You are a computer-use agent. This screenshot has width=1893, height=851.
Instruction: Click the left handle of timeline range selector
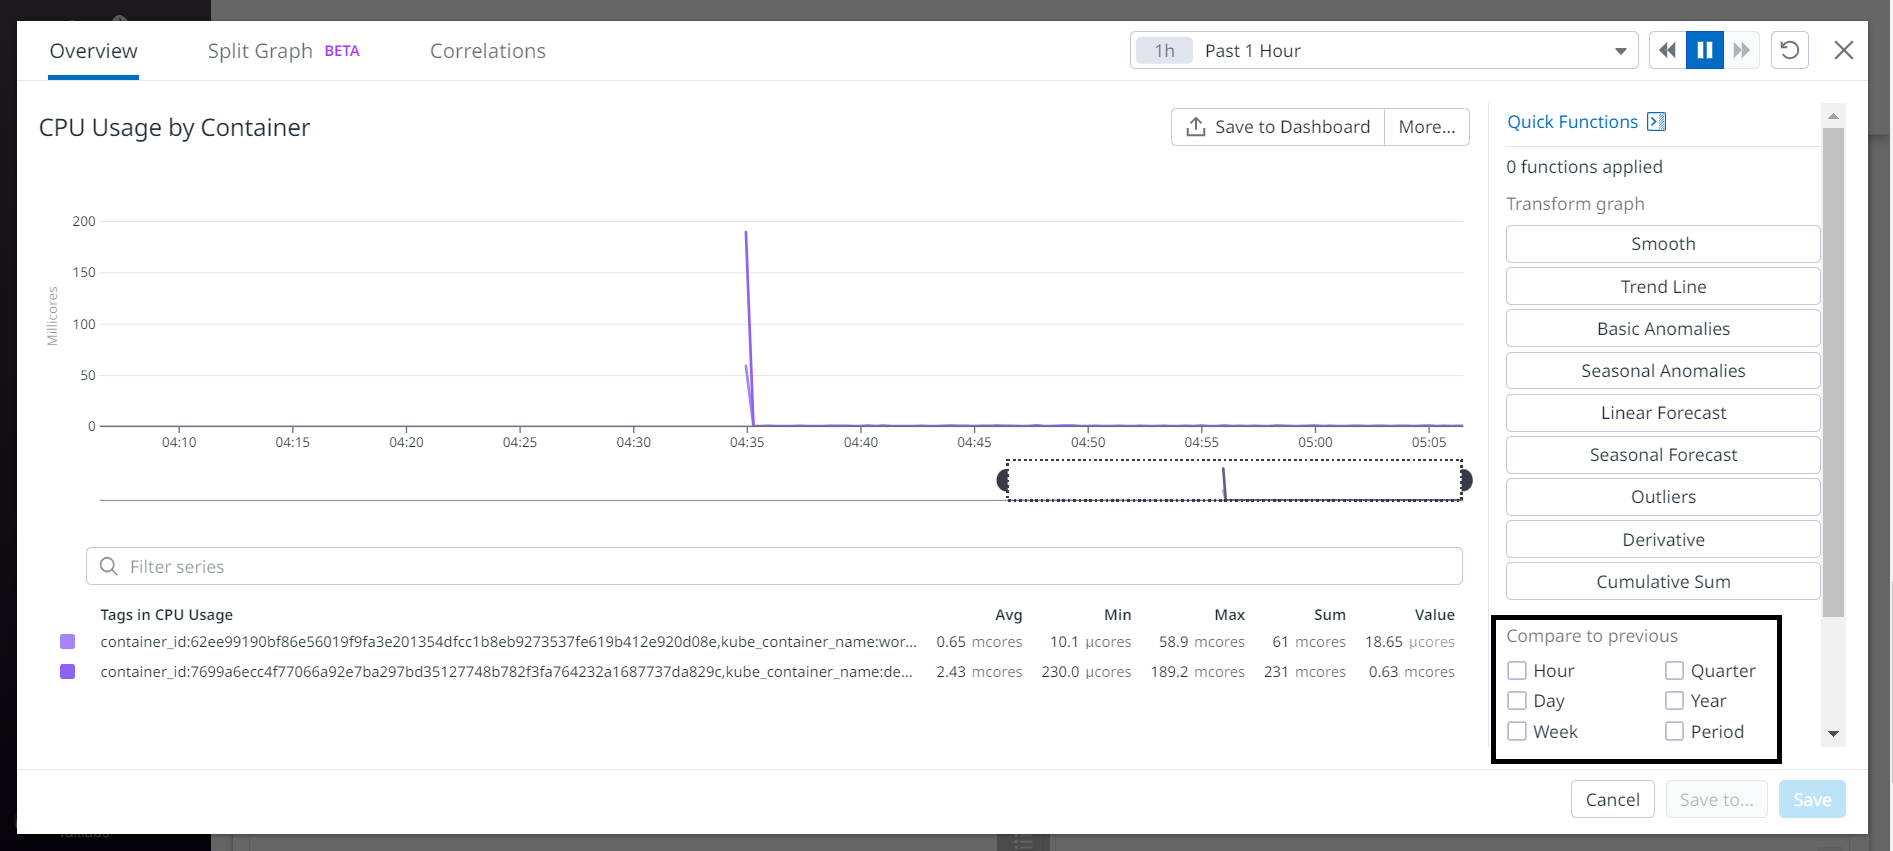1003,481
